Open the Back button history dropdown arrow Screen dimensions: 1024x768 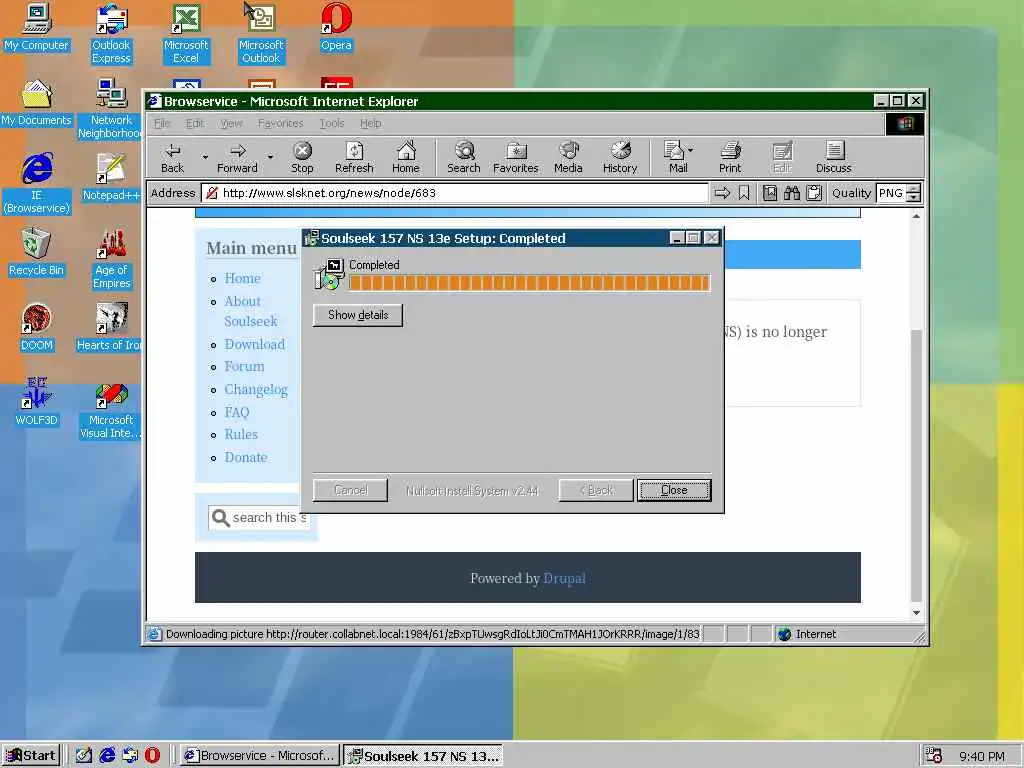(205, 157)
